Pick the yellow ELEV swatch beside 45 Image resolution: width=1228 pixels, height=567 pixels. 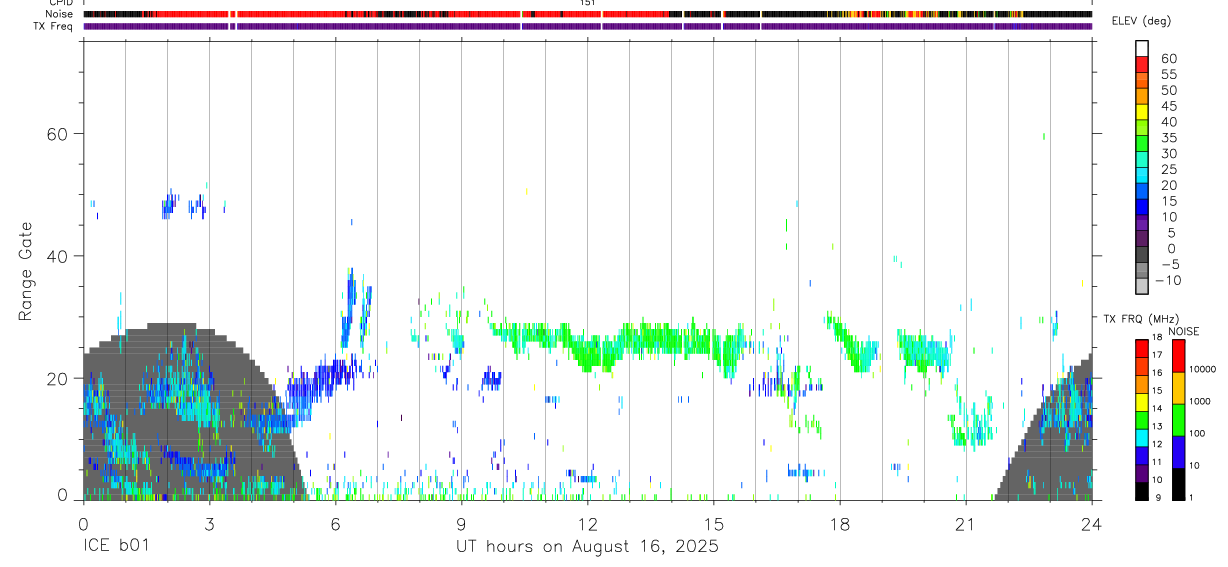(x=1142, y=112)
